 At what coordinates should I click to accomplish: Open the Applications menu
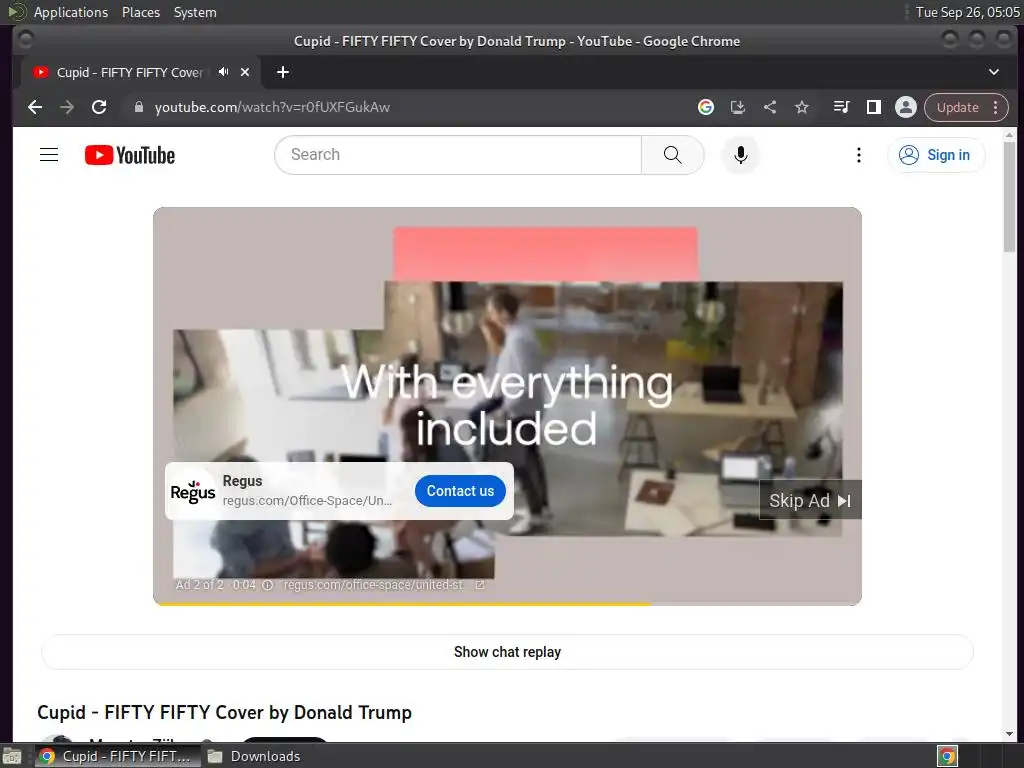point(71,12)
